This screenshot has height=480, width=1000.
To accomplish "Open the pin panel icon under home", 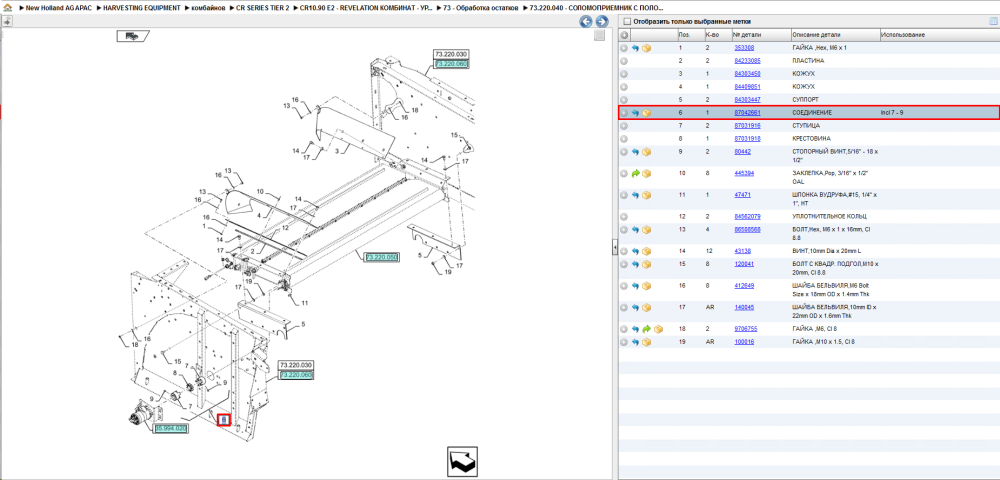I will (6, 22).
